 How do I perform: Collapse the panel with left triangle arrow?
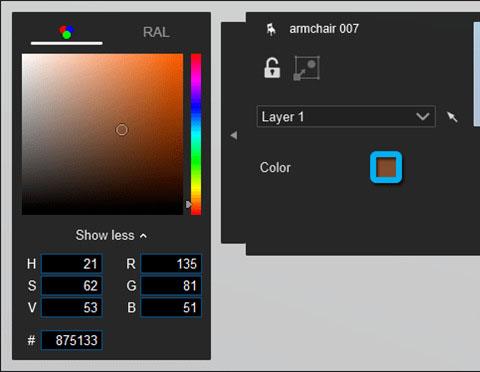click(x=234, y=135)
